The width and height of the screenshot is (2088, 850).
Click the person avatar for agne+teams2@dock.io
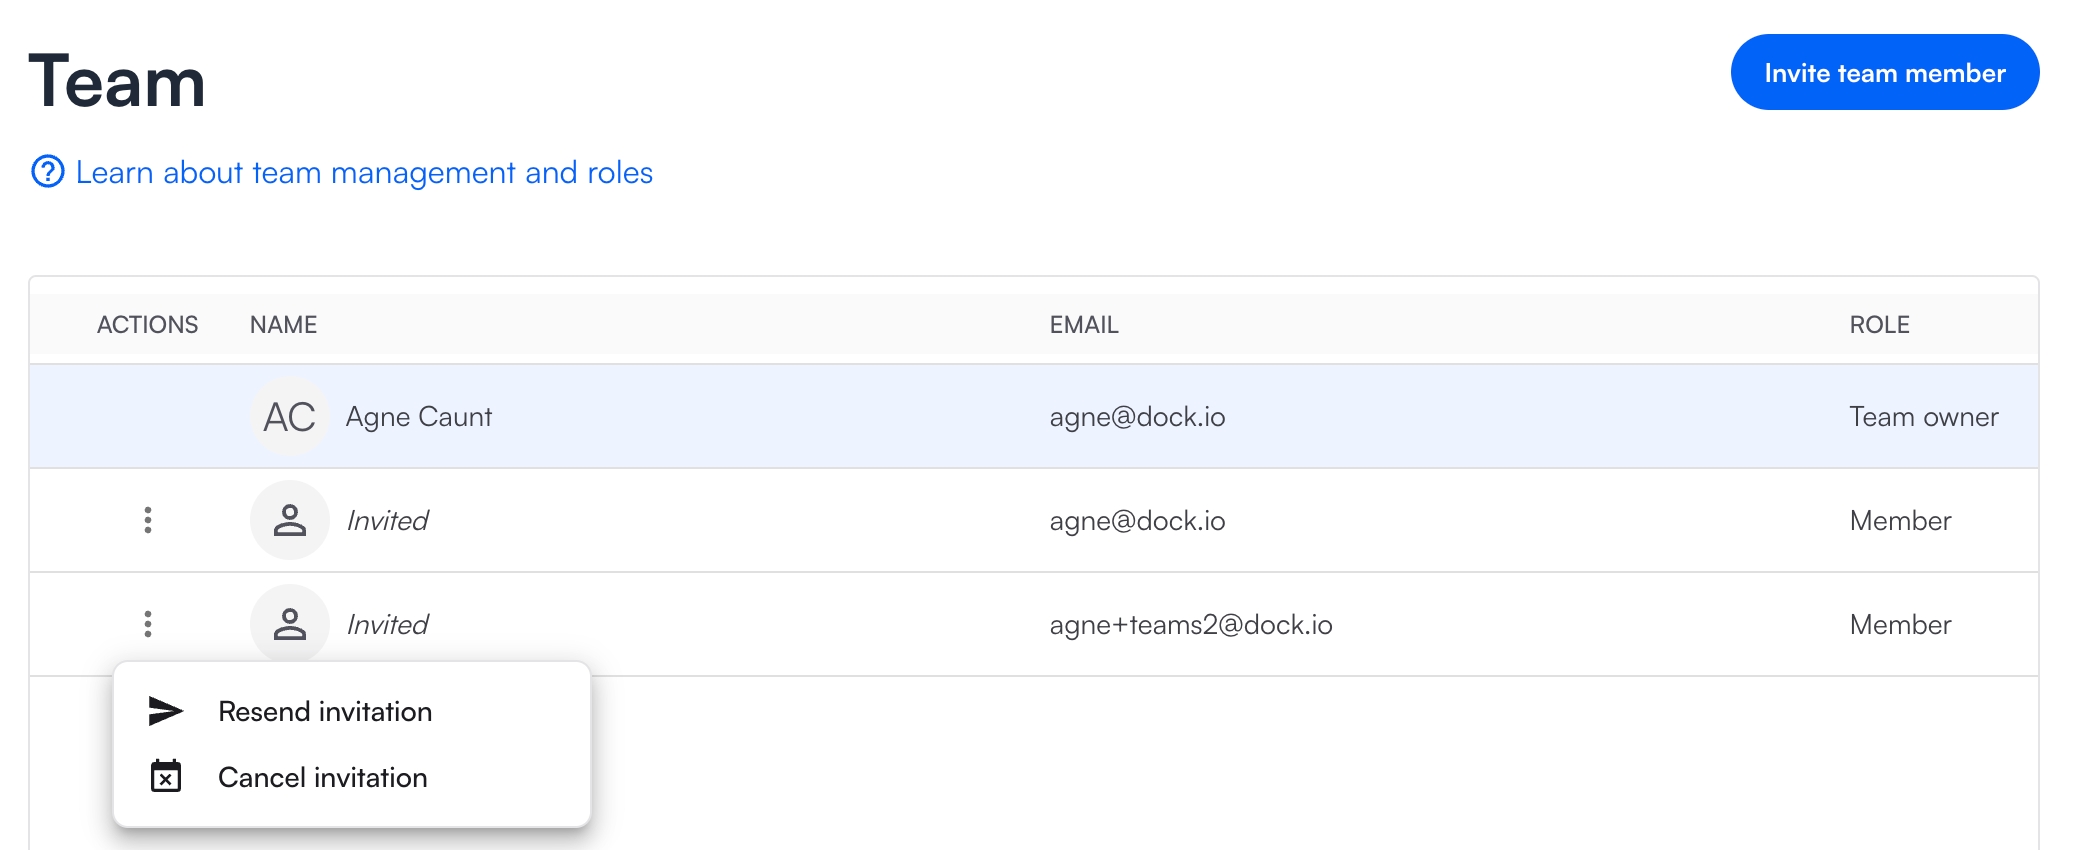coord(289,624)
